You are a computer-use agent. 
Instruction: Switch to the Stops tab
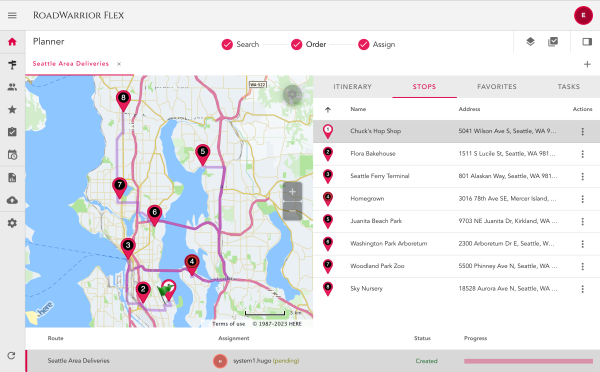[x=424, y=86]
